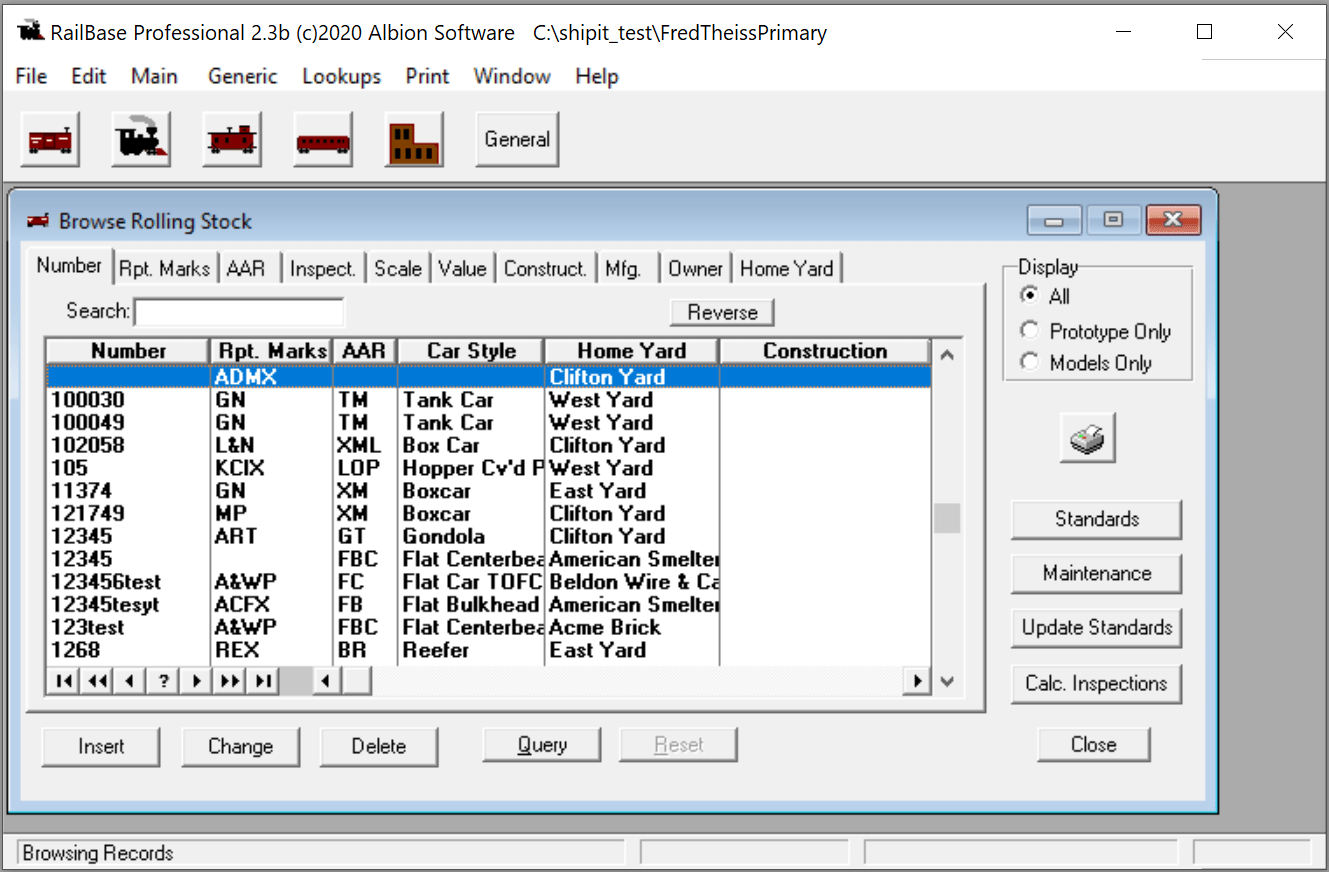Open the Lookups menu
Image resolution: width=1329 pixels, height=872 pixels.
pyautogui.click(x=342, y=76)
